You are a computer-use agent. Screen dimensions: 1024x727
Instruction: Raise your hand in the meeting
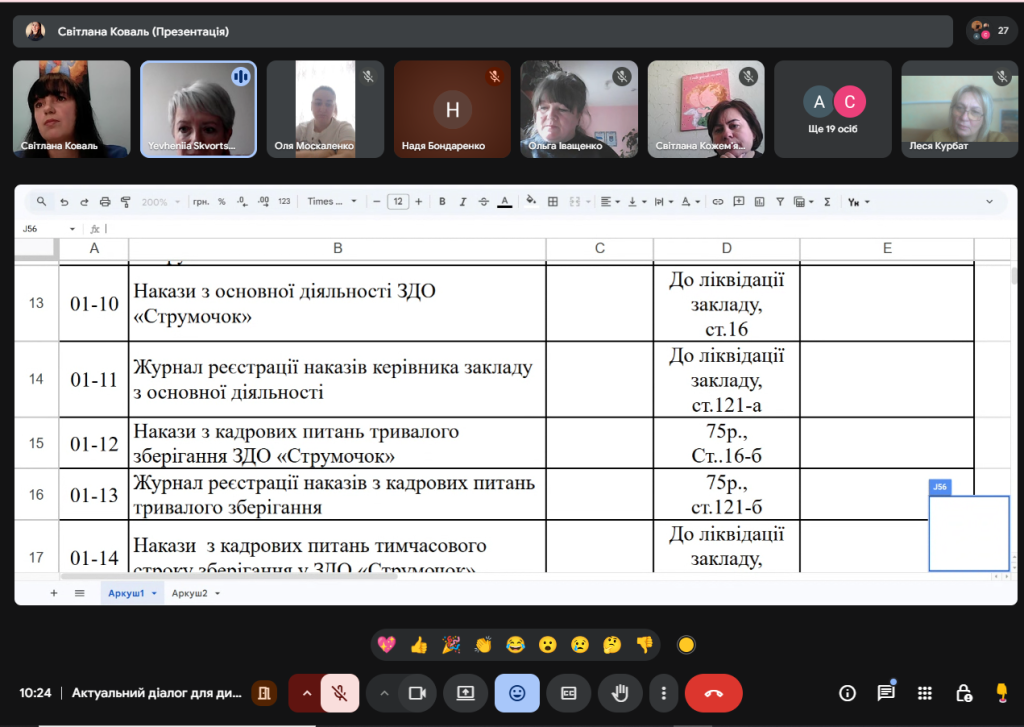(620, 693)
